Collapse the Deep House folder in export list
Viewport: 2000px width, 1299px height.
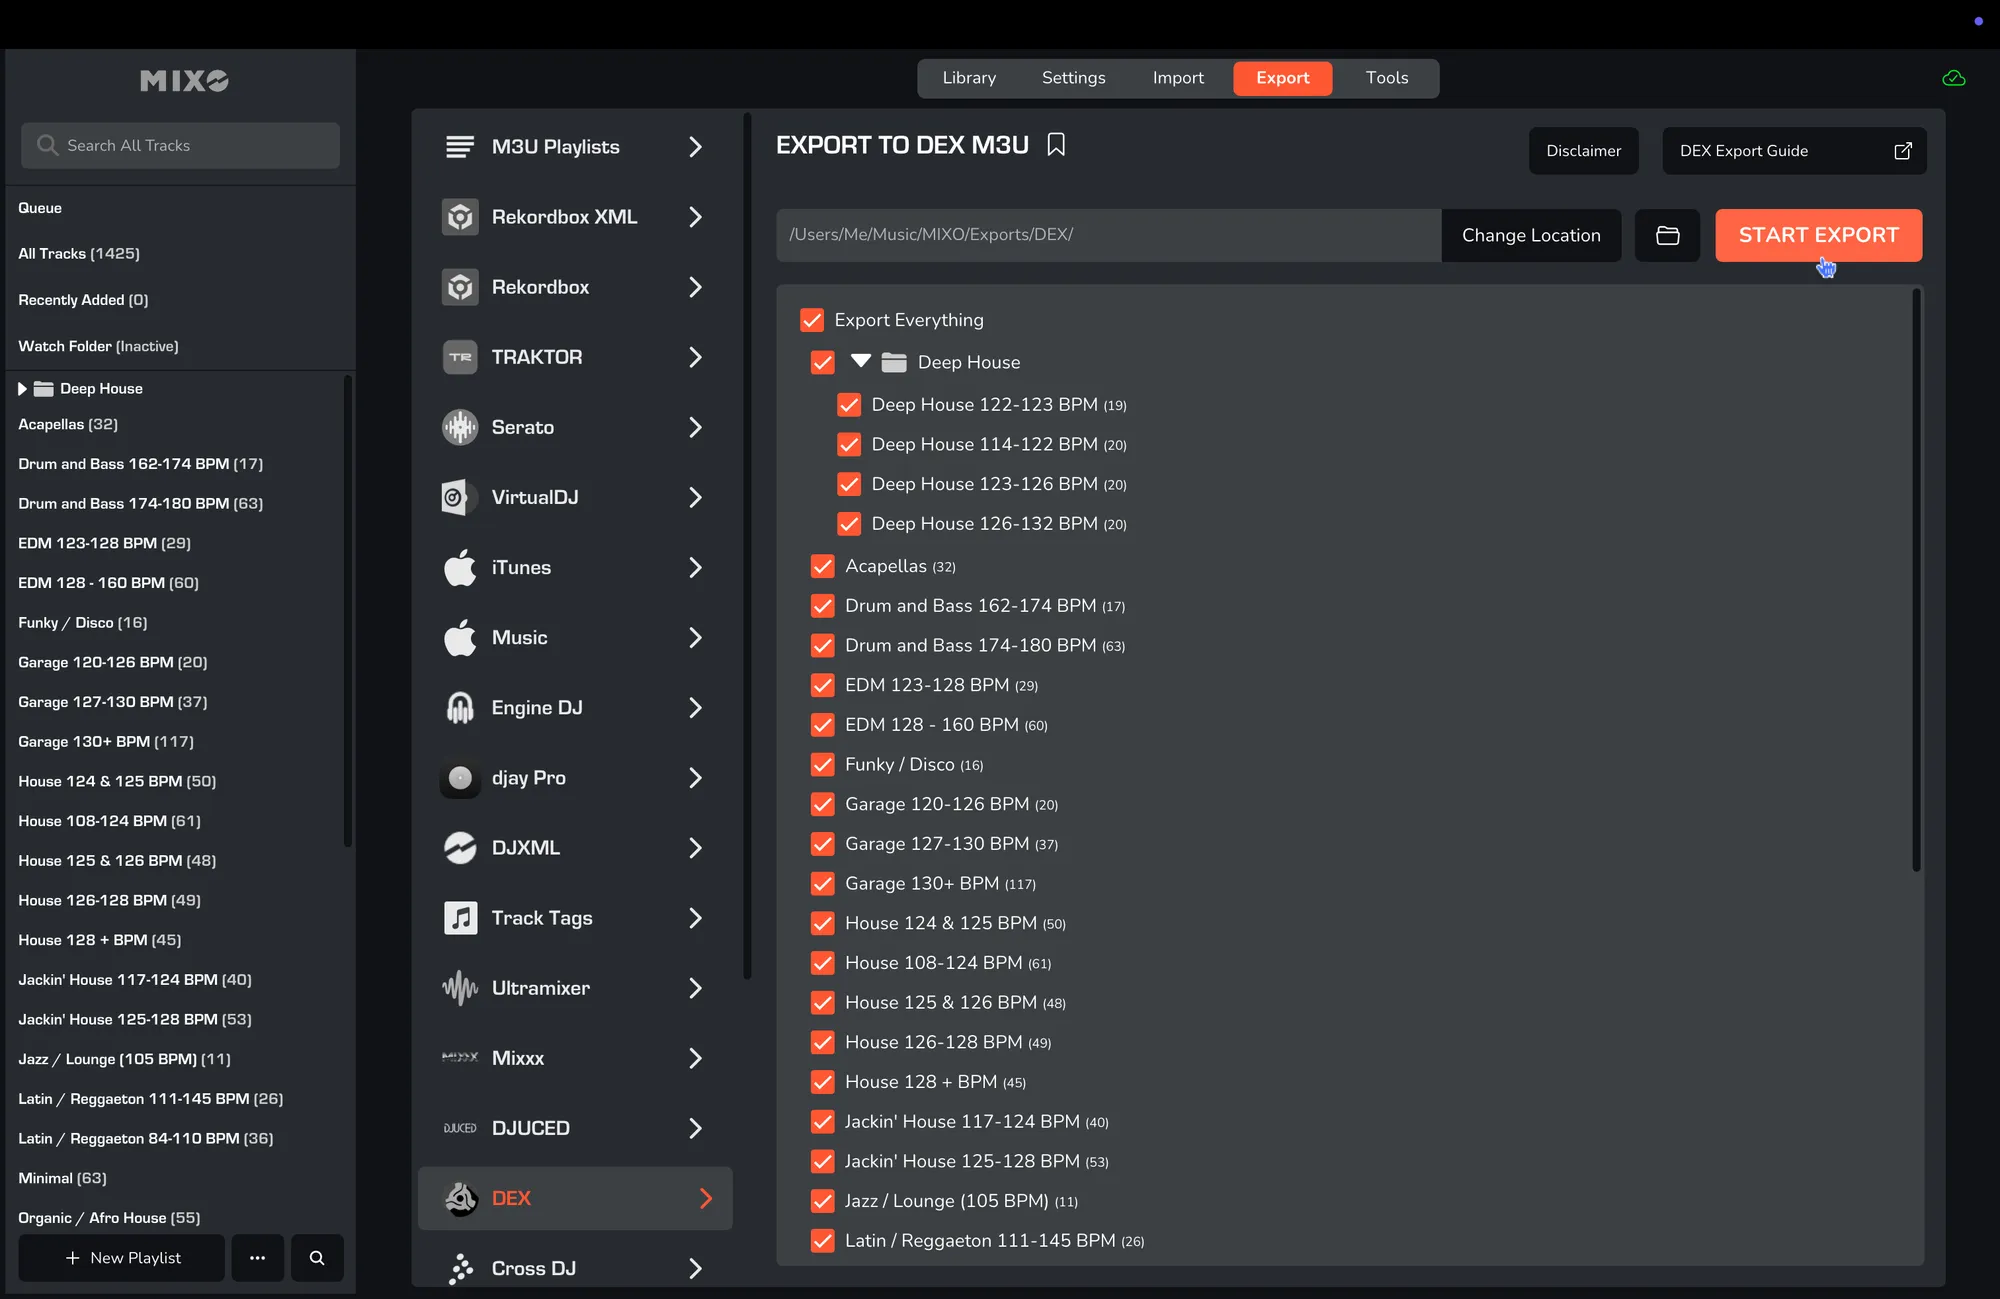point(861,361)
